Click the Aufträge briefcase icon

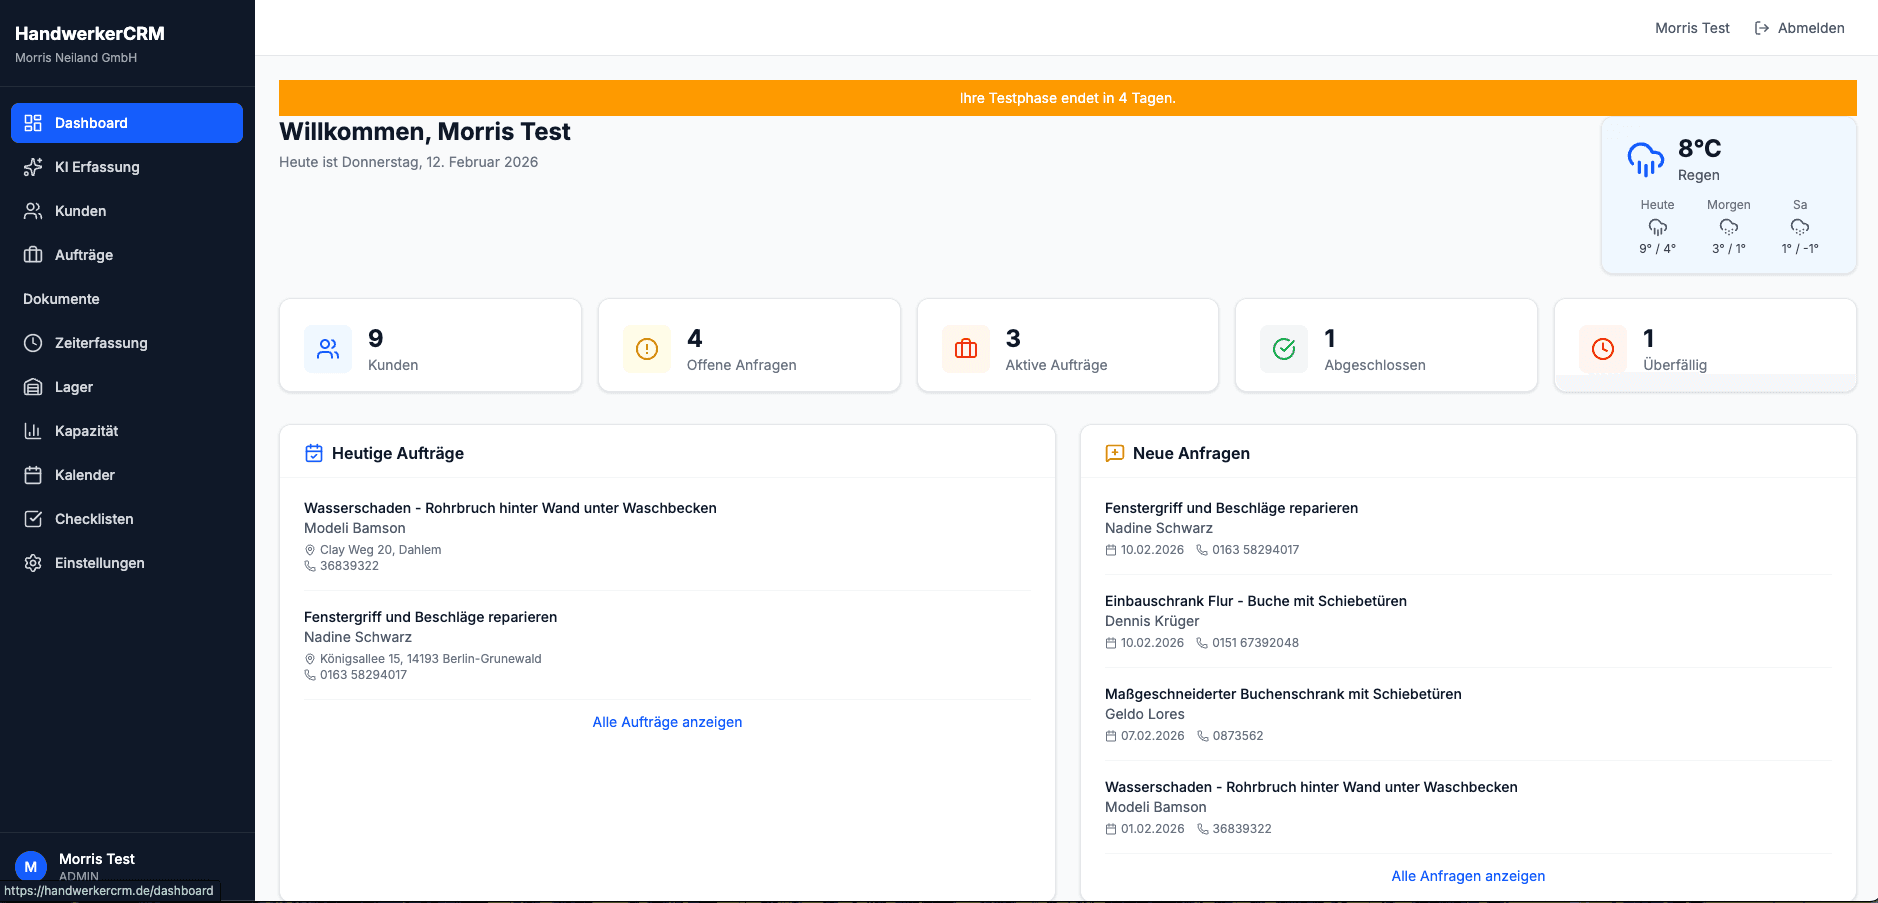33,255
